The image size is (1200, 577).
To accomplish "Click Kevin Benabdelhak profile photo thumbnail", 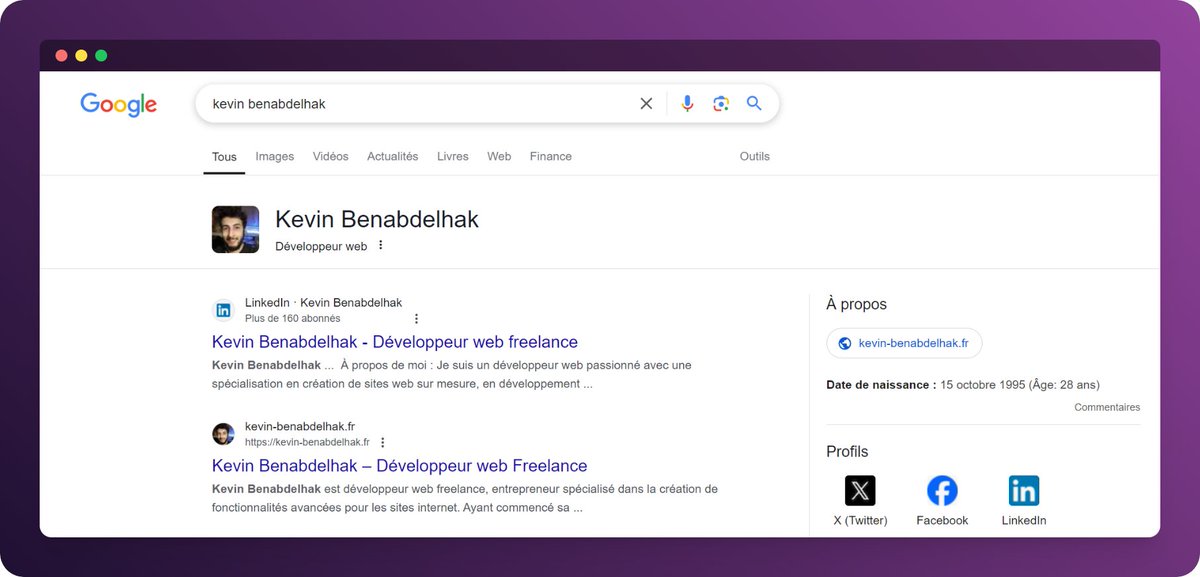I will click(x=236, y=230).
